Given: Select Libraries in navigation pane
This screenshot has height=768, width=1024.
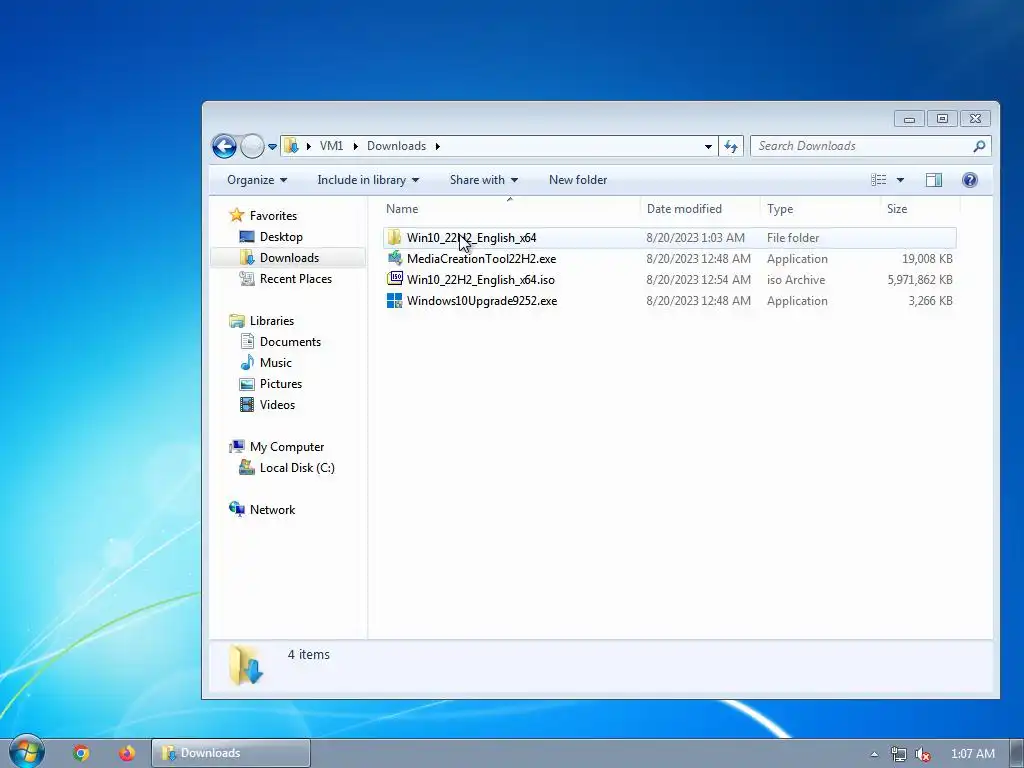Looking at the screenshot, I should [x=272, y=321].
